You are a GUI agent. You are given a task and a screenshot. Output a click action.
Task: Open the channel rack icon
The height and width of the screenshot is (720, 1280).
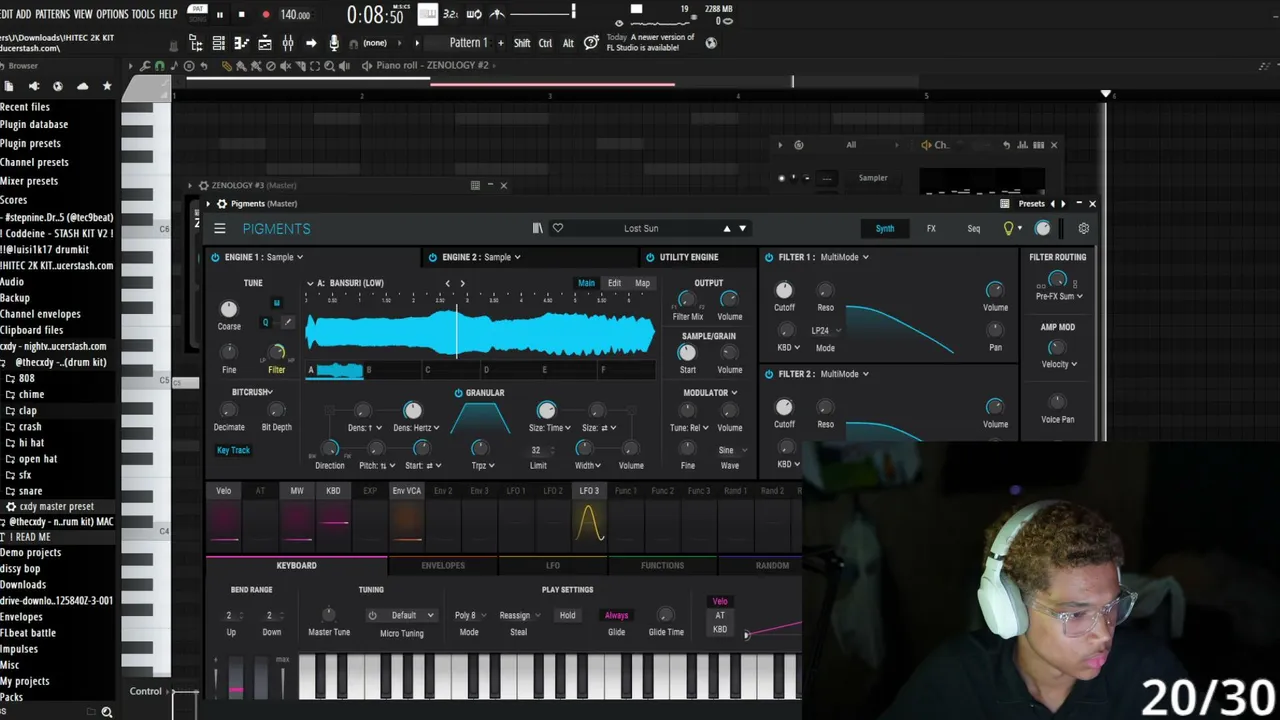[x=264, y=43]
